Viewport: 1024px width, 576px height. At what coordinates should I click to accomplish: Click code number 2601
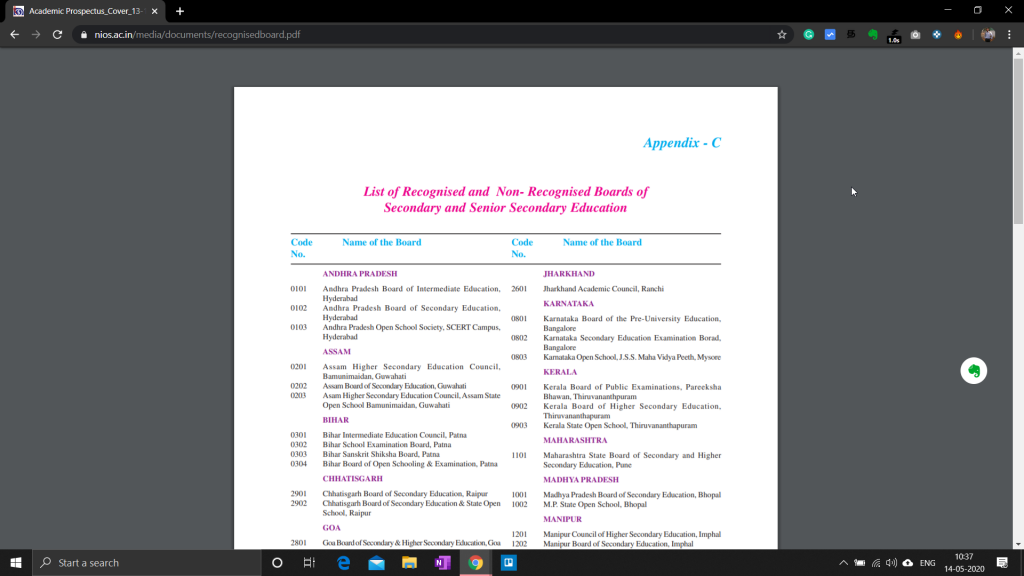519,289
